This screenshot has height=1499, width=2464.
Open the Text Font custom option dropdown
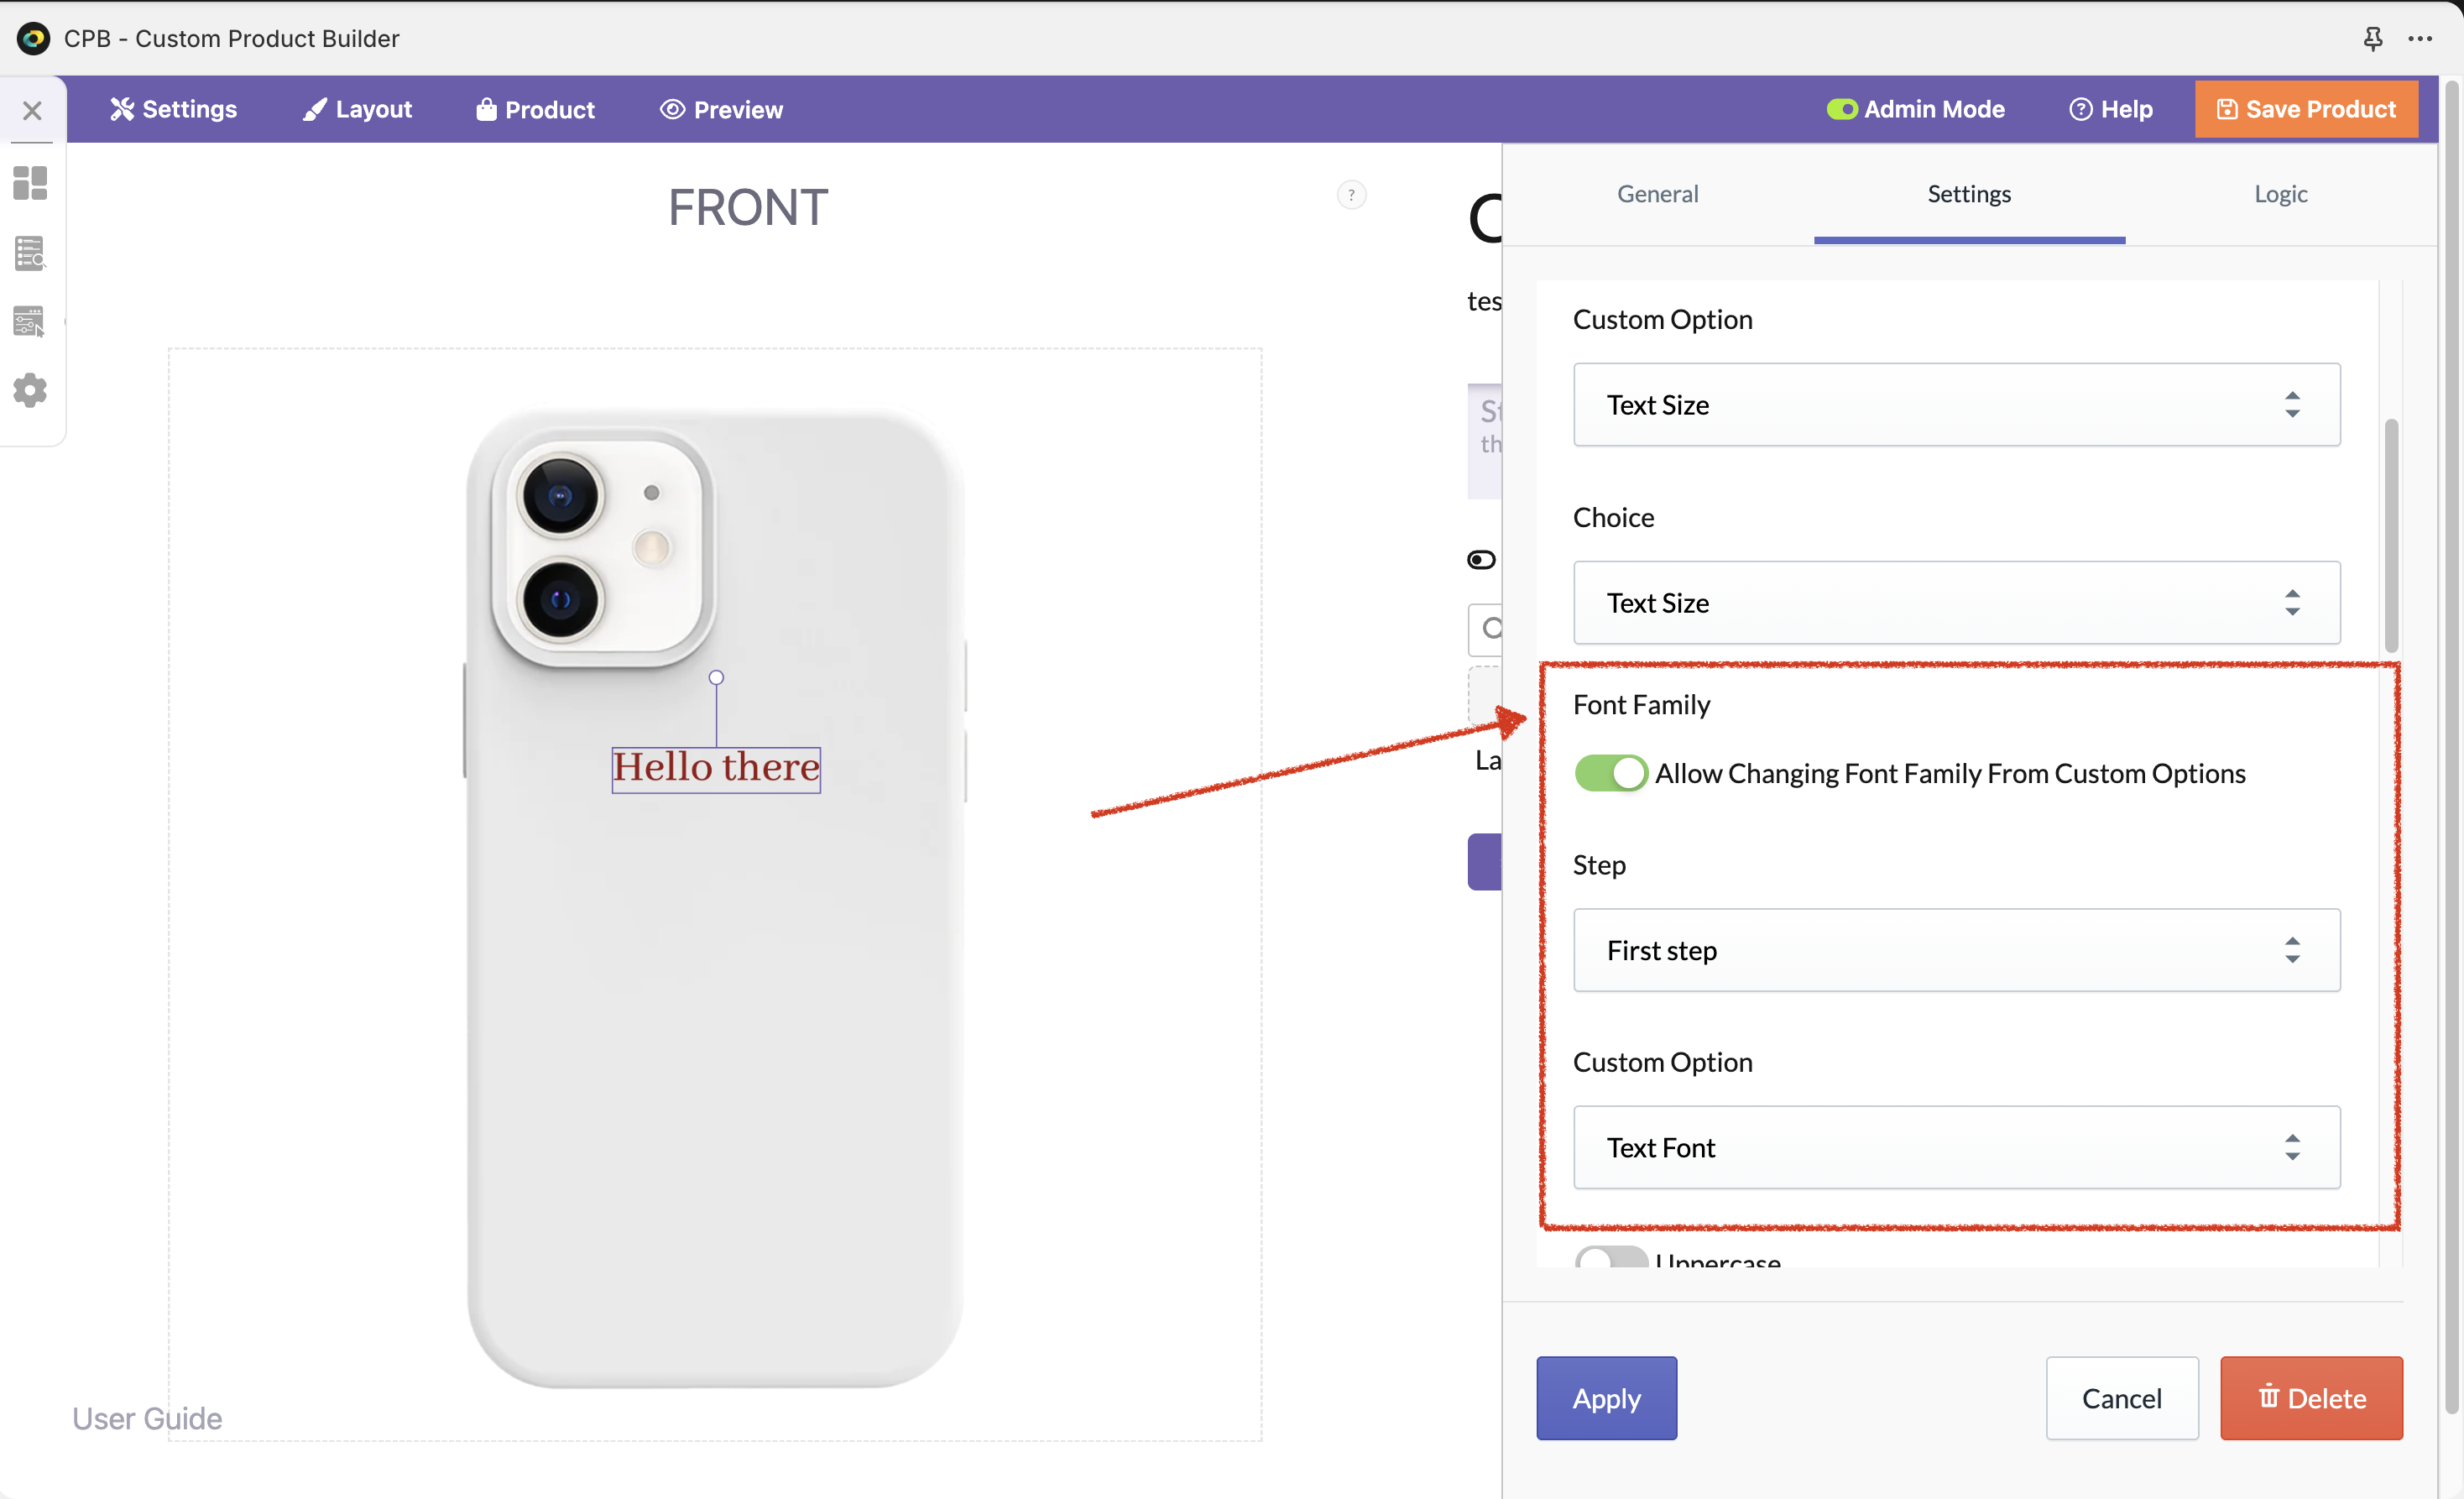[1956, 1147]
